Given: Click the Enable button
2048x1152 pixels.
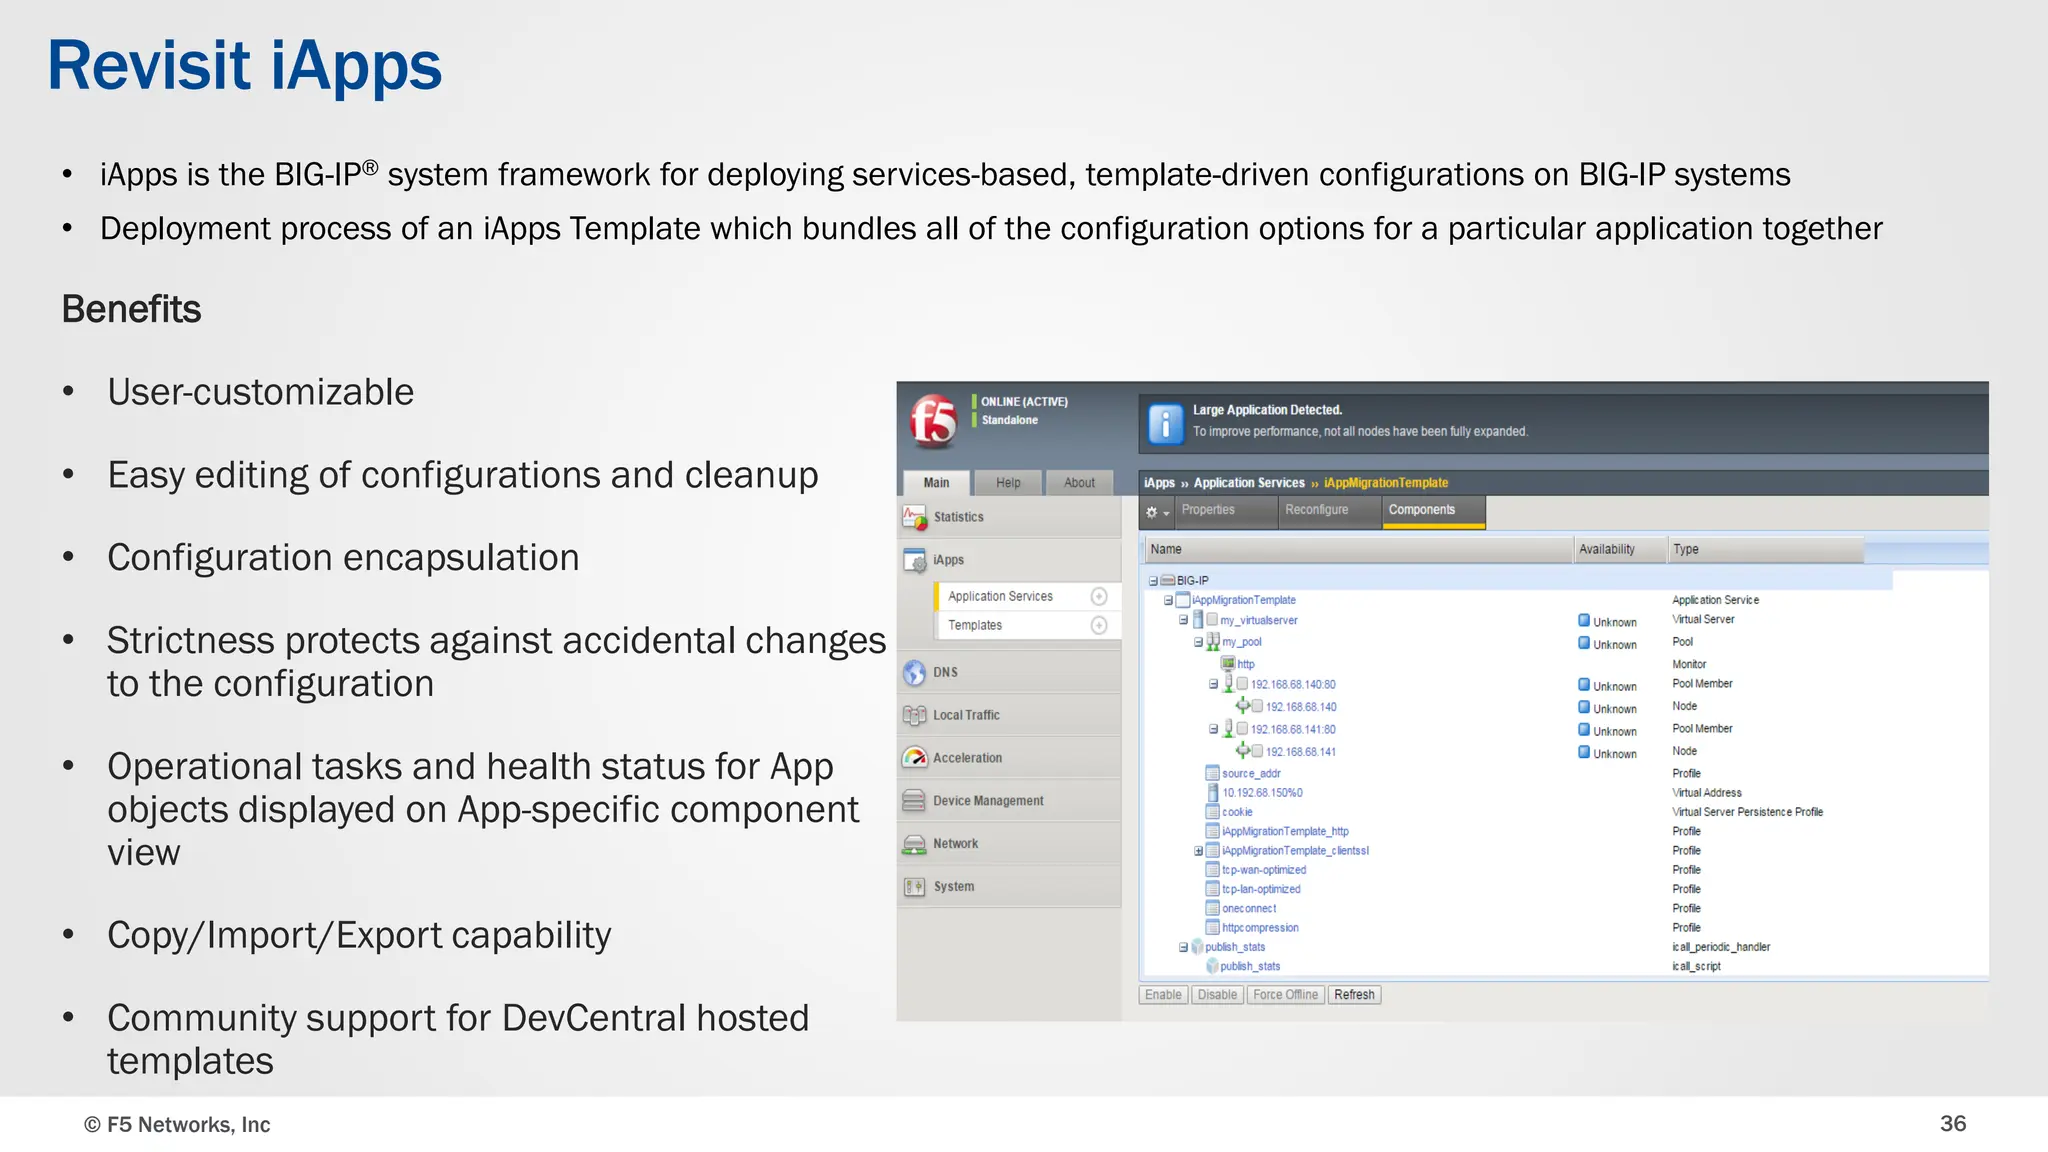Looking at the screenshot, I should (1163, 995).
